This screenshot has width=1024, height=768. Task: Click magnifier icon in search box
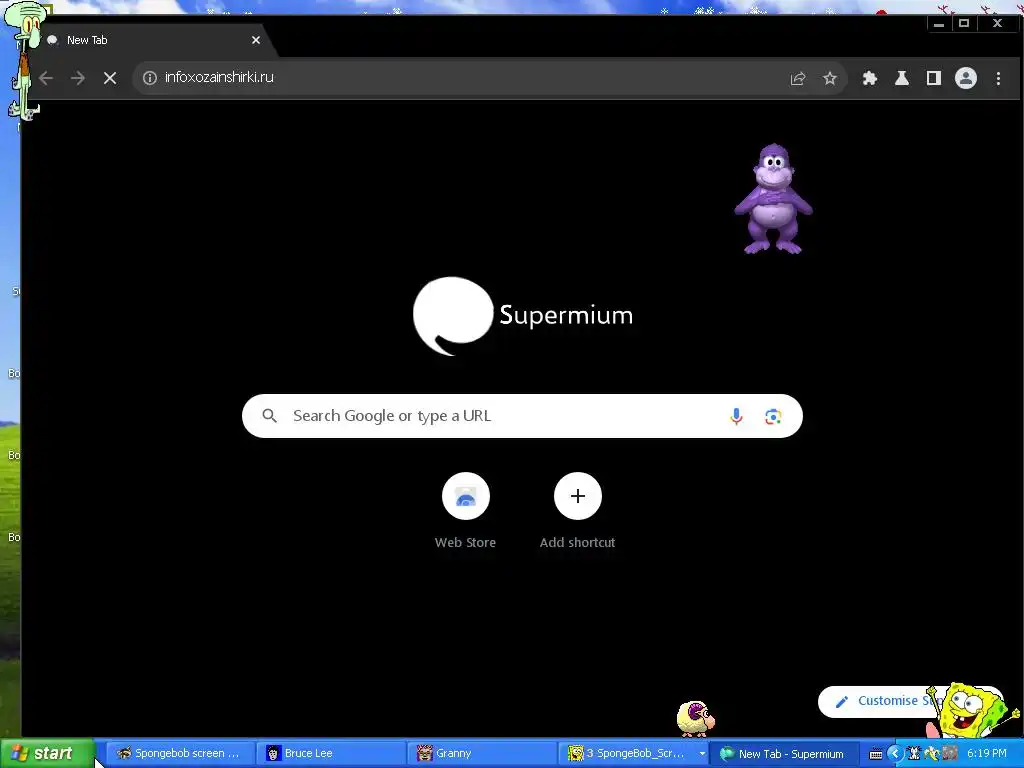tap(269, 415)
